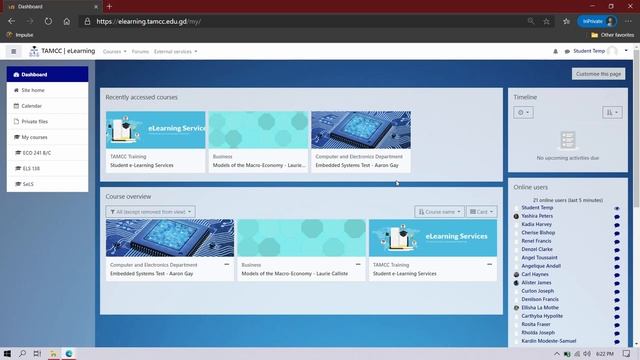Open Windows taskbar search
640x360 pixels.
(22, 353)
